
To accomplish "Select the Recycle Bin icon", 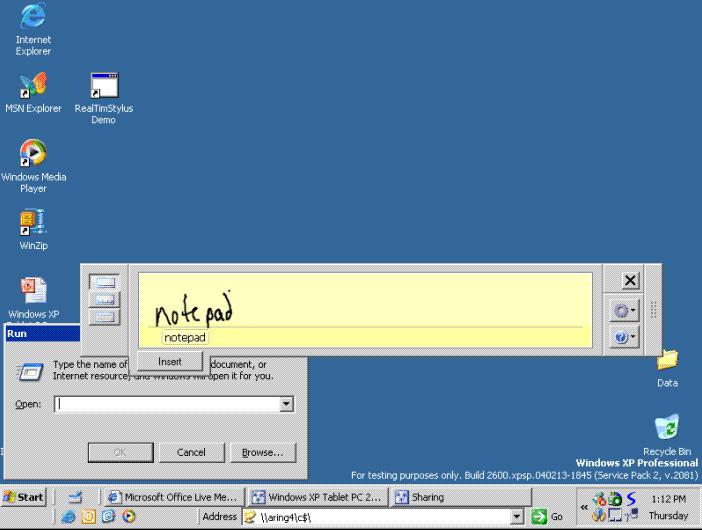I will (x=667, y=434).
